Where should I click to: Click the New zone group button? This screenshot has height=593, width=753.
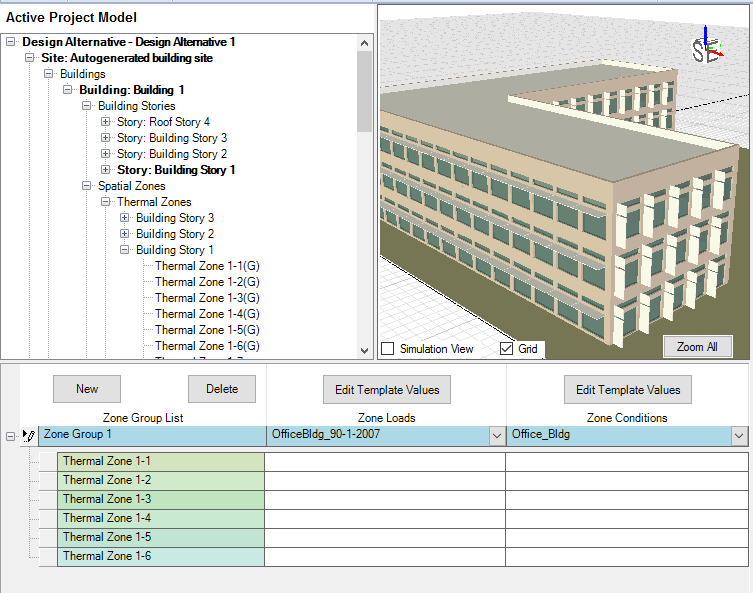tap(87, 389)
